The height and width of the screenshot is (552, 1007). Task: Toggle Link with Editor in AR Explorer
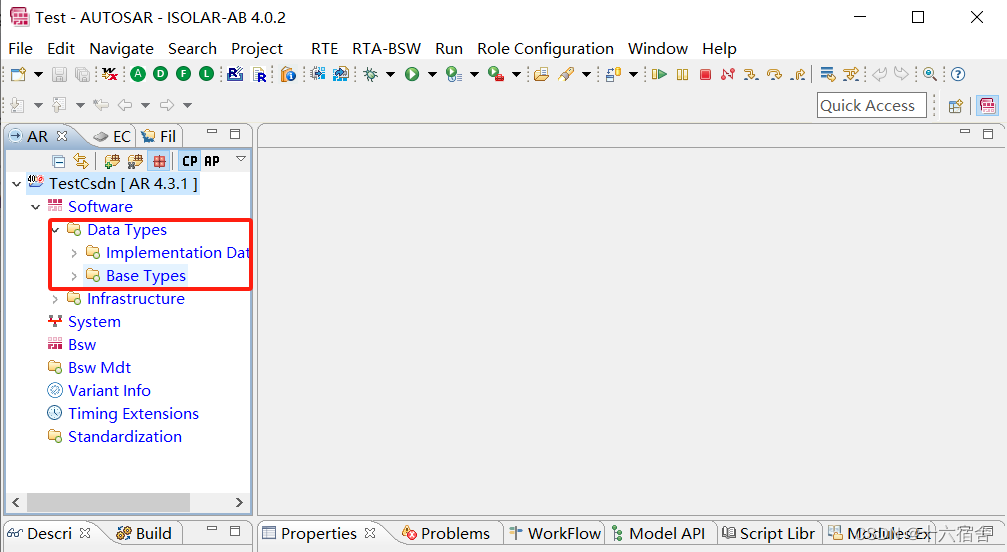click(81, 161)
